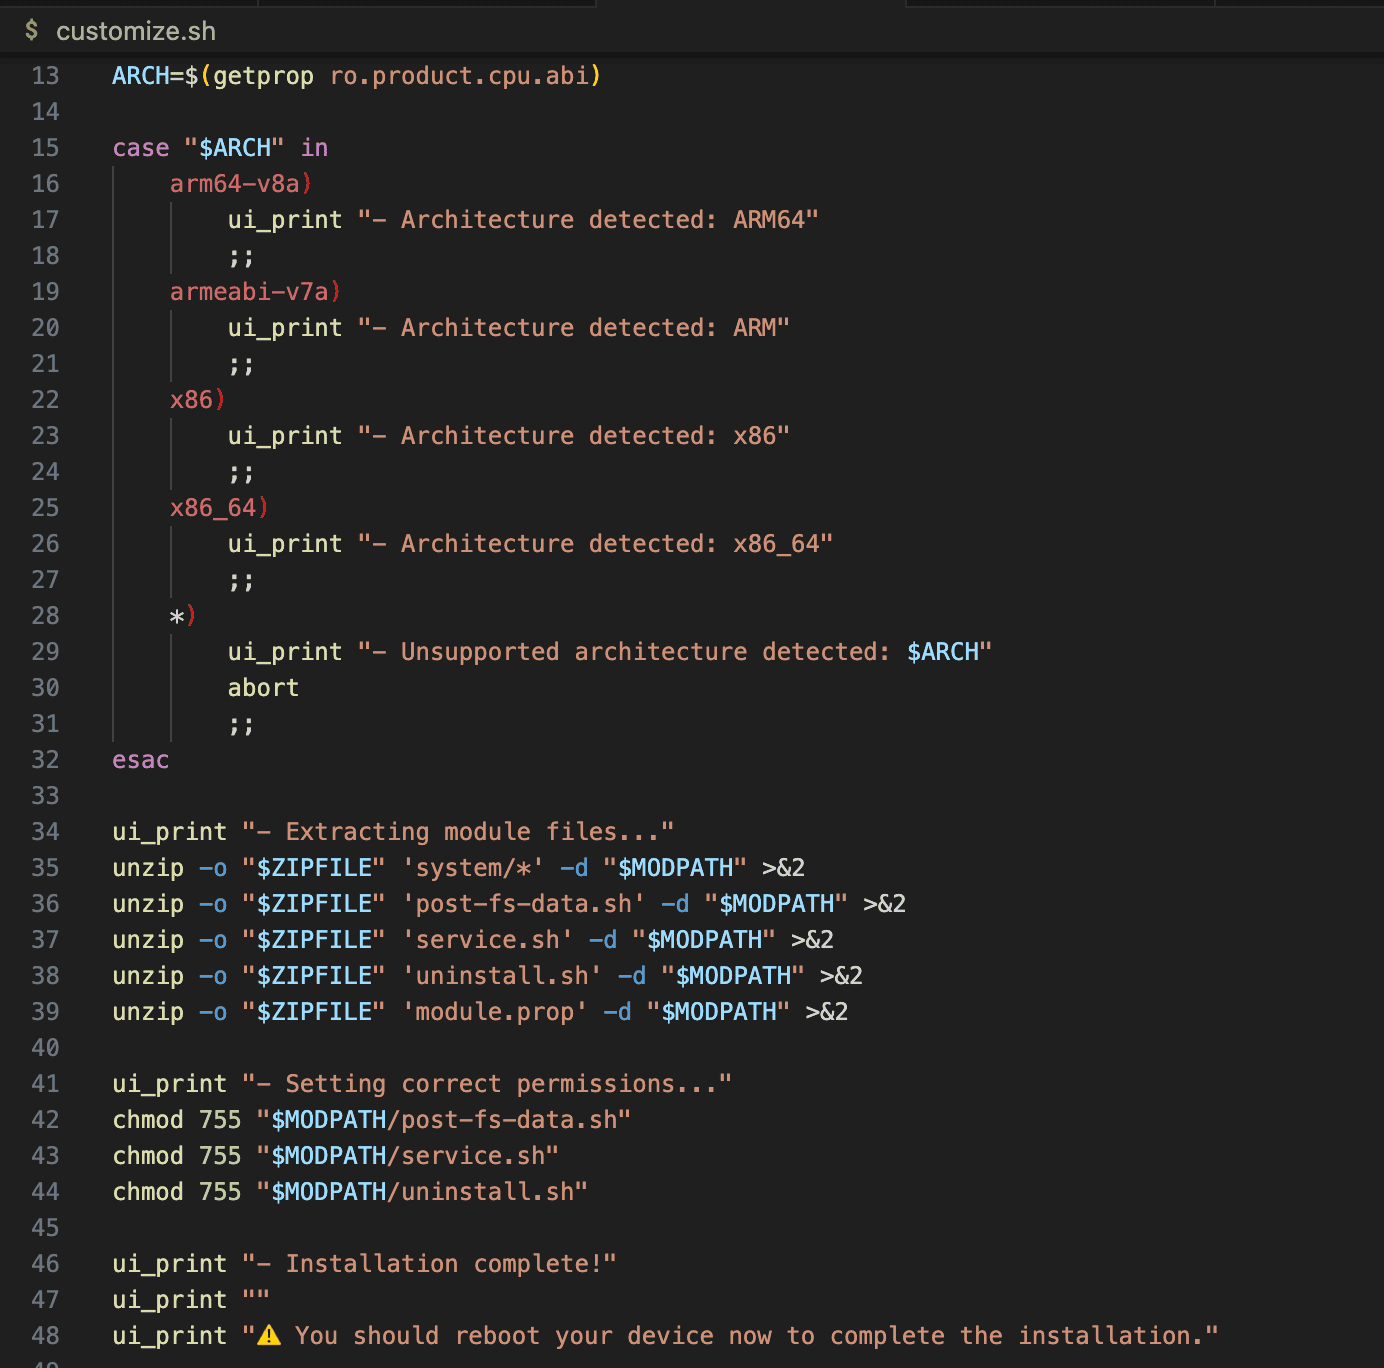The height and width of the screenshot is (1368, 1384).
Task: Click the 'abort' command on line 30
Action: (263, 688)
